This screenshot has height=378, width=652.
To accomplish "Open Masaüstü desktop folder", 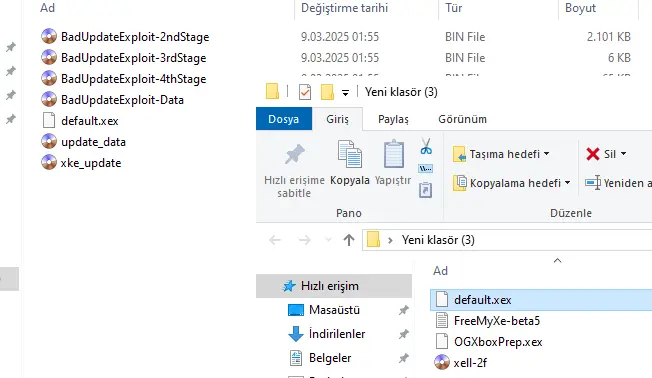I will pos(334,310).
